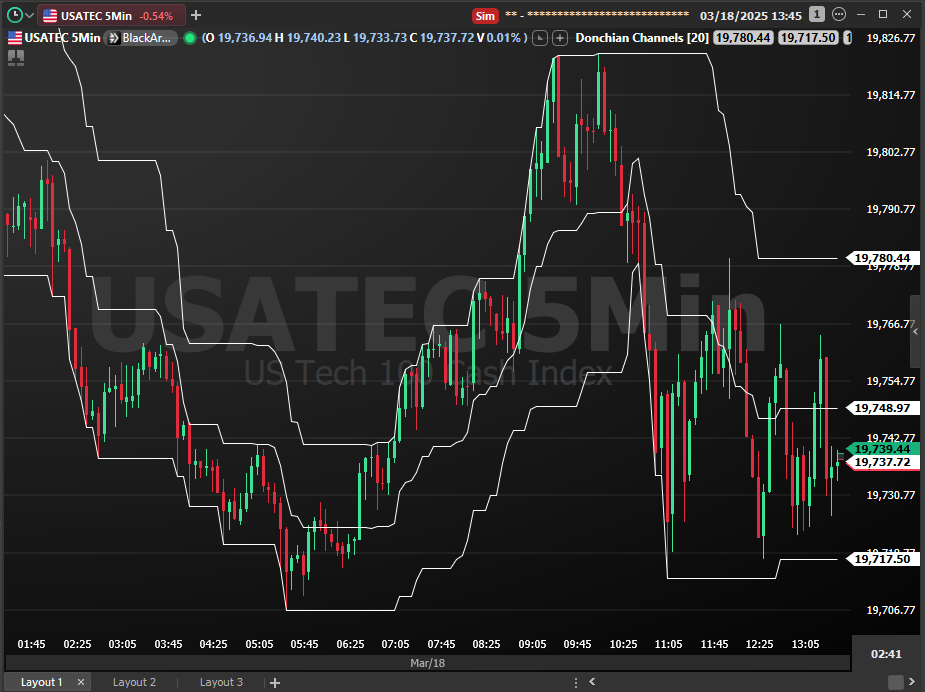Switch to the Layout 2 tab
This screenshot has width=925, height=692.
[x=134, y=682]
